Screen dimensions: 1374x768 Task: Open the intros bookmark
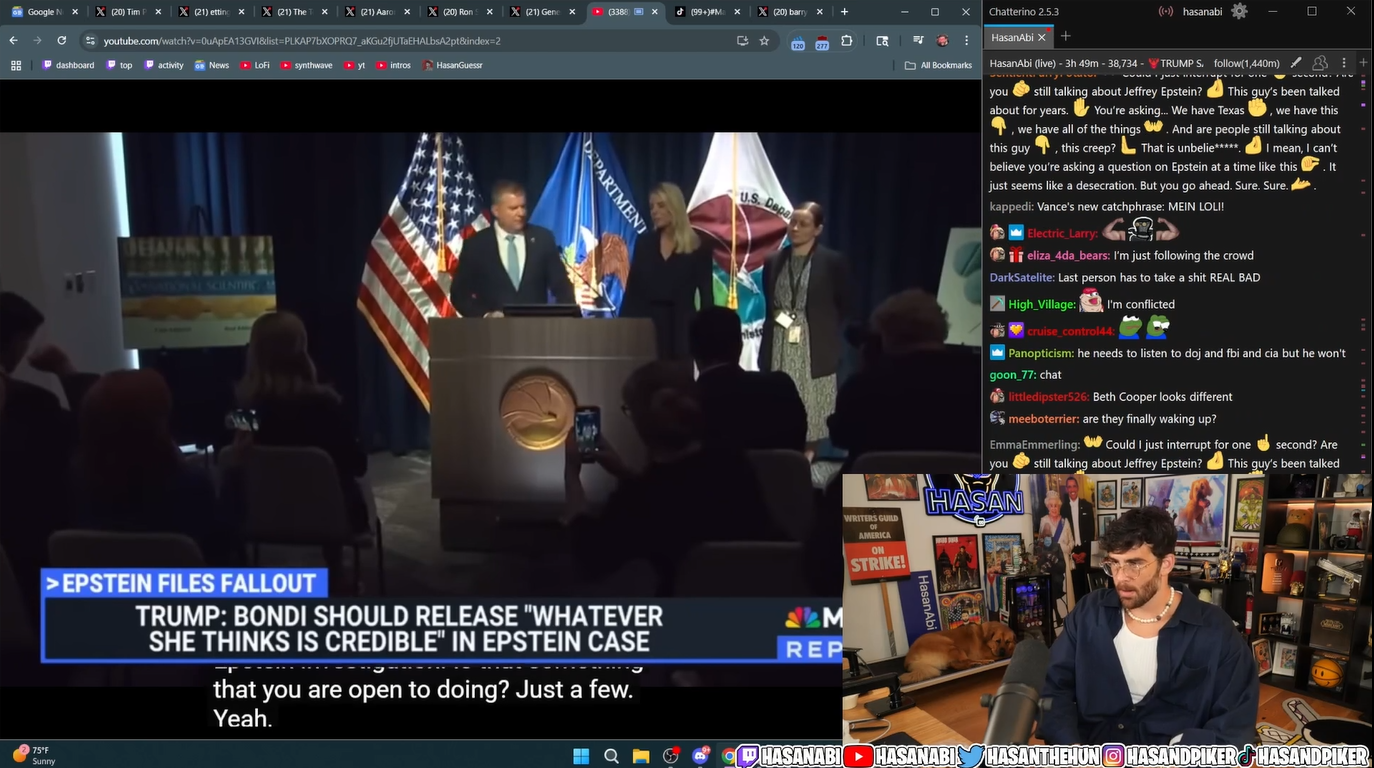[x=394, y=65]
